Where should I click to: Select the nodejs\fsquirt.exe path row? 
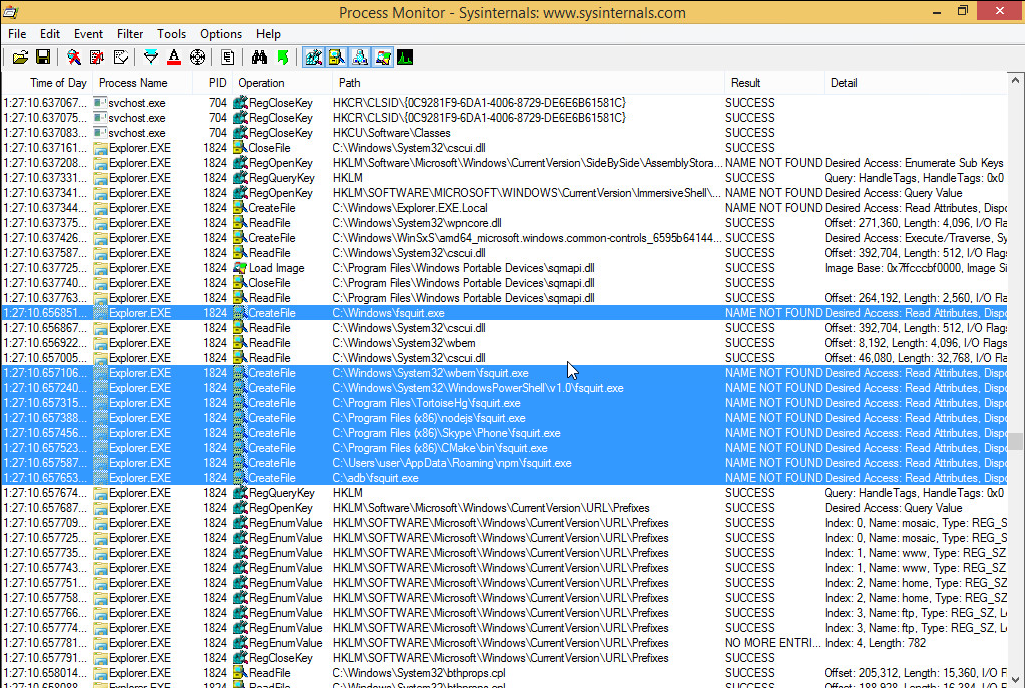pos(504,418)
